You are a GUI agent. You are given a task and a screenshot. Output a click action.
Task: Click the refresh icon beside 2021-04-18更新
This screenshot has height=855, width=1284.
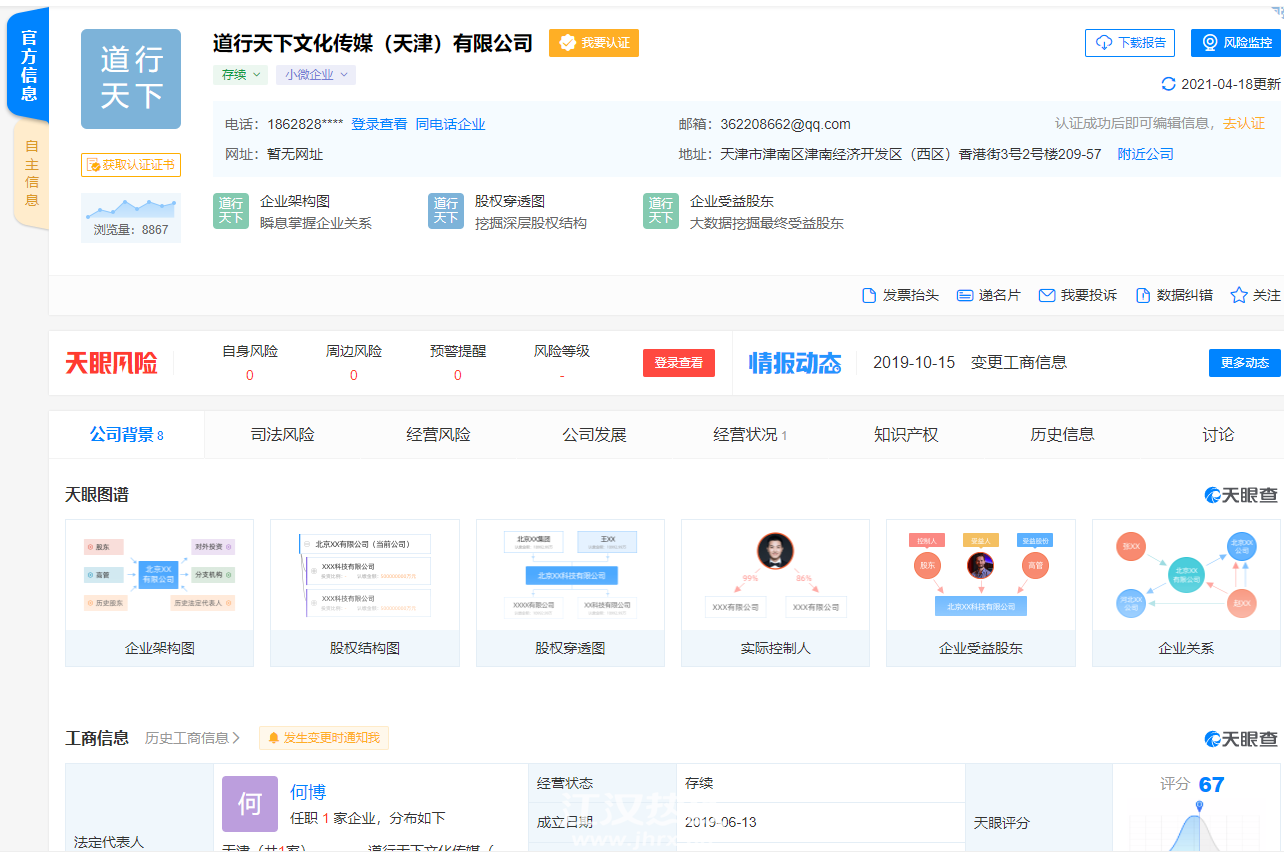tap(1168, 84)
